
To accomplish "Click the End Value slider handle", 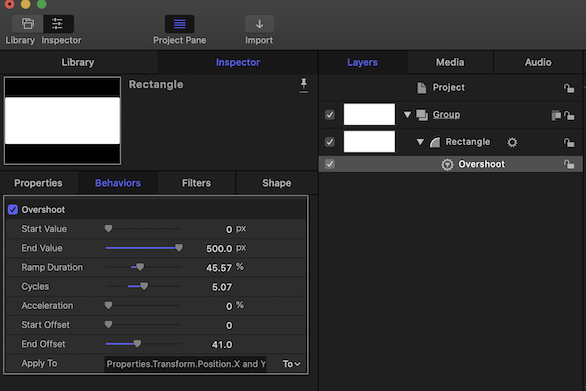I will click(x=179, y=248).
